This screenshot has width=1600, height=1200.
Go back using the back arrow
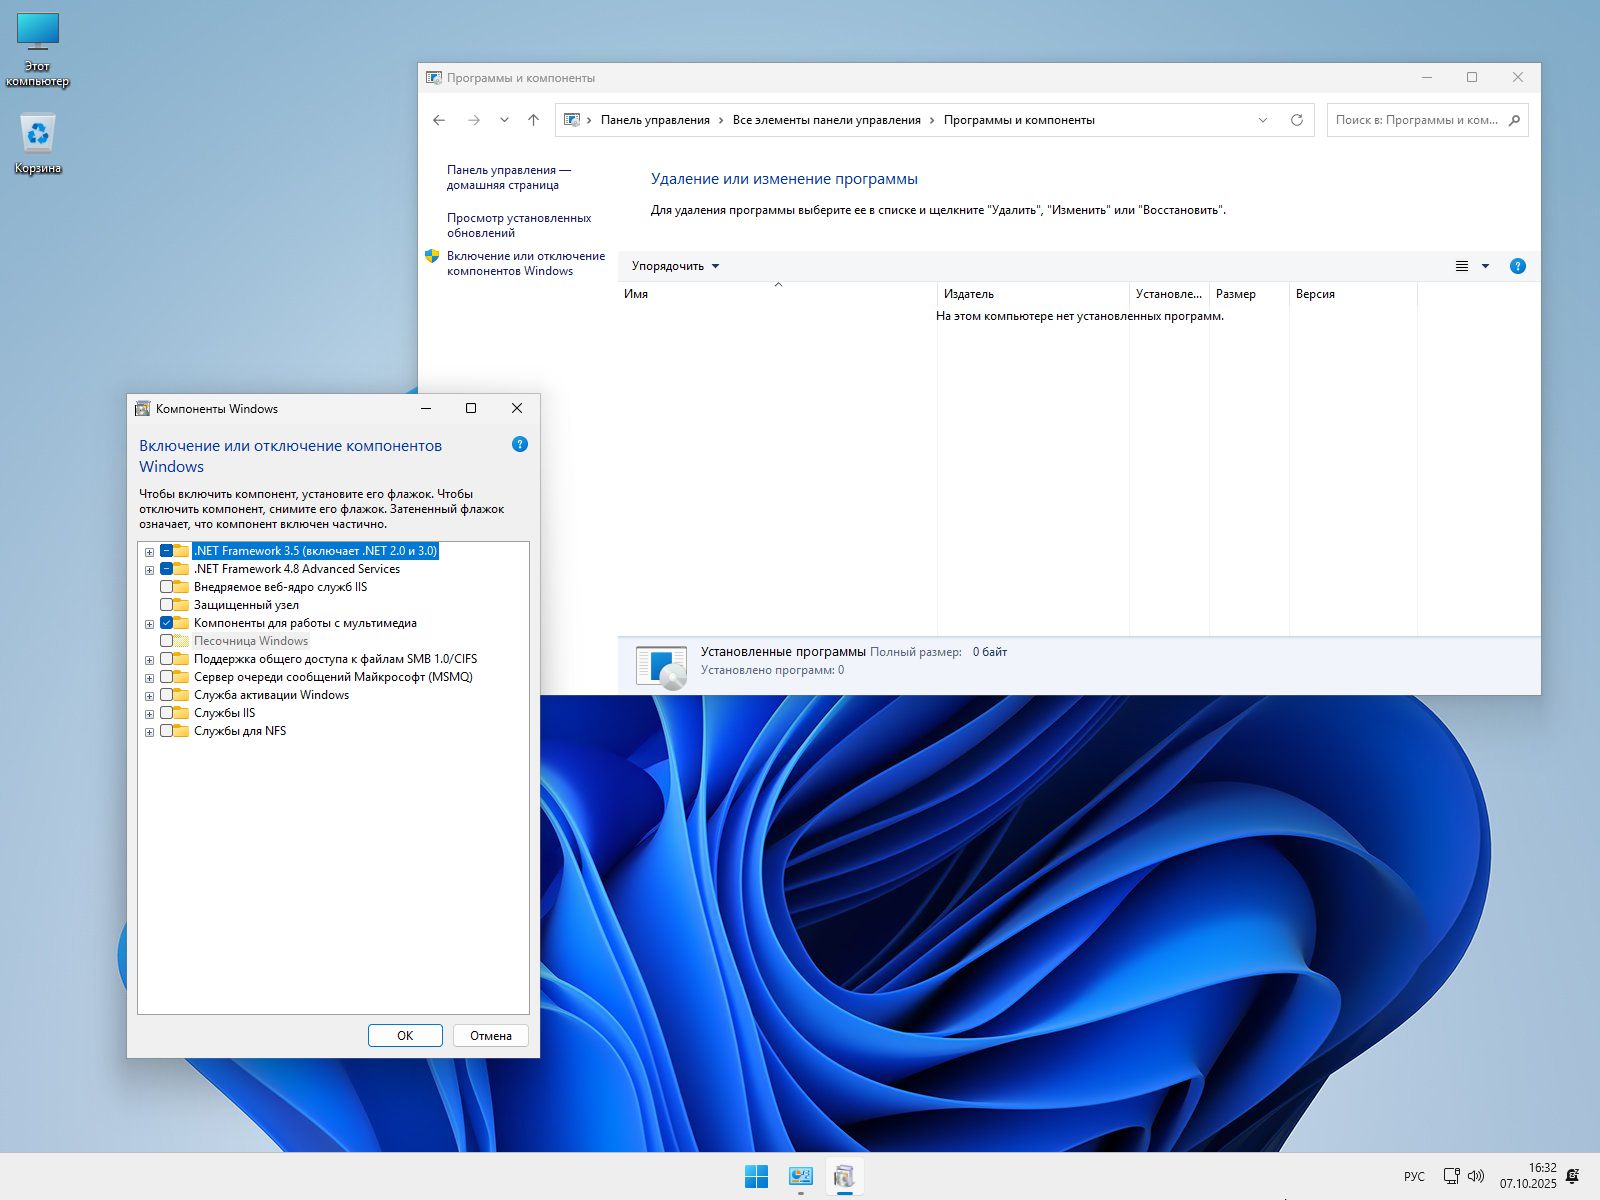coord(439,120)
